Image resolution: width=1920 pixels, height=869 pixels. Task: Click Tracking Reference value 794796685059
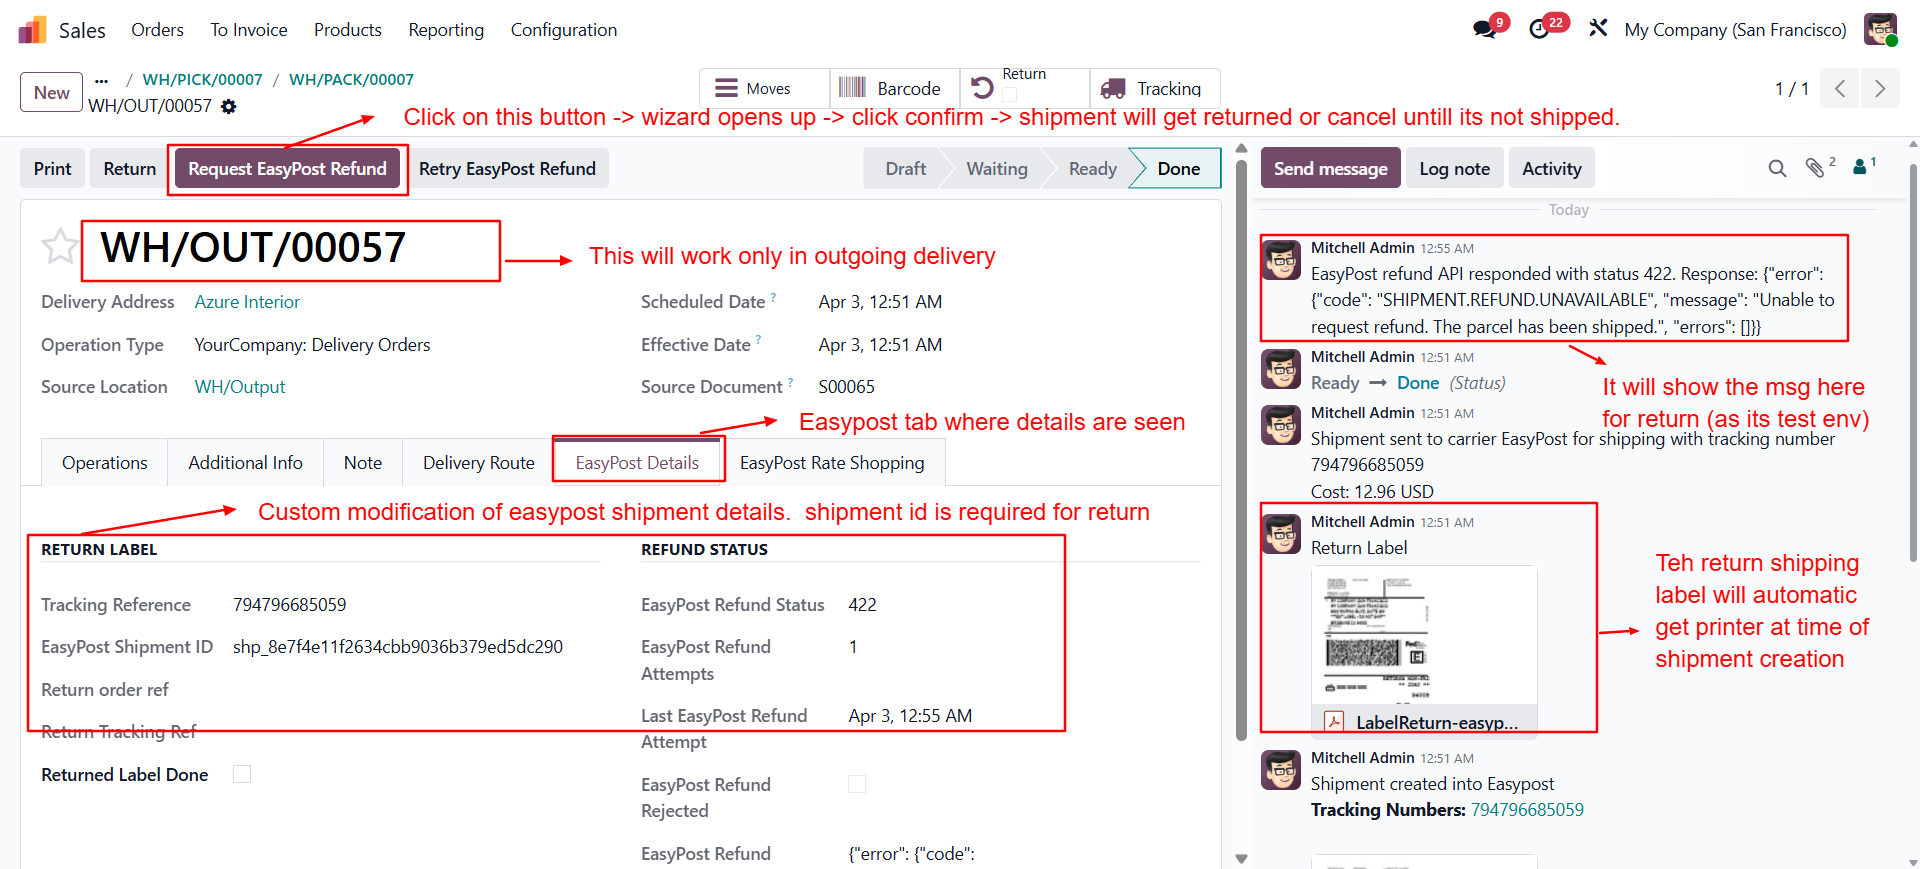click(x=289, y=605)
